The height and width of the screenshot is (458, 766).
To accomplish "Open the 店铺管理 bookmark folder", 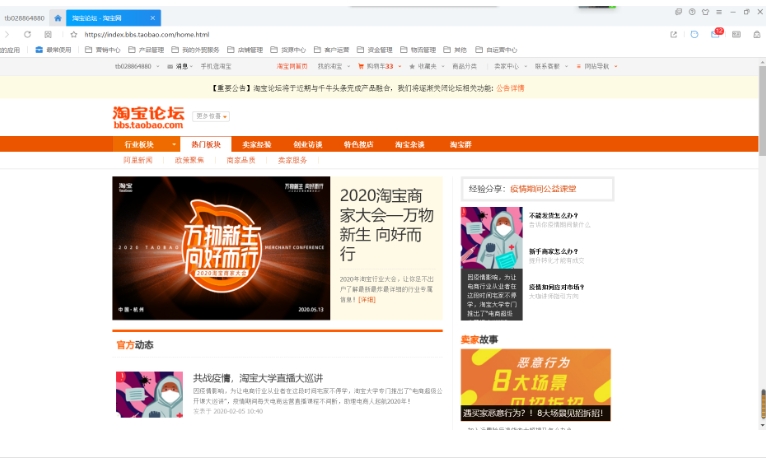I will pos(245,50).
